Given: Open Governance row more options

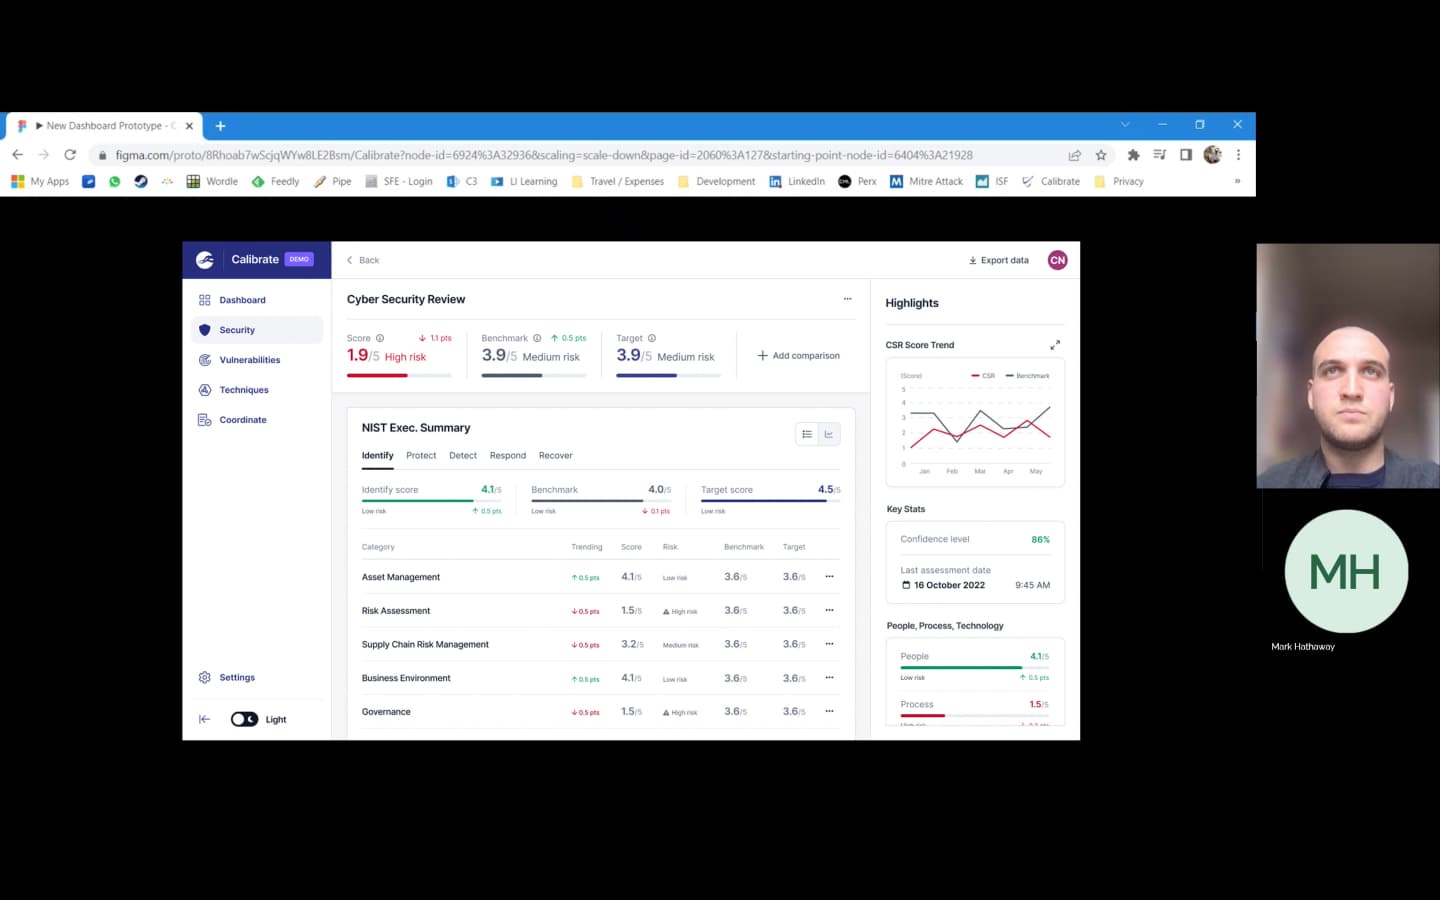Looking at the screenshot, I should [x=829, y=711].
